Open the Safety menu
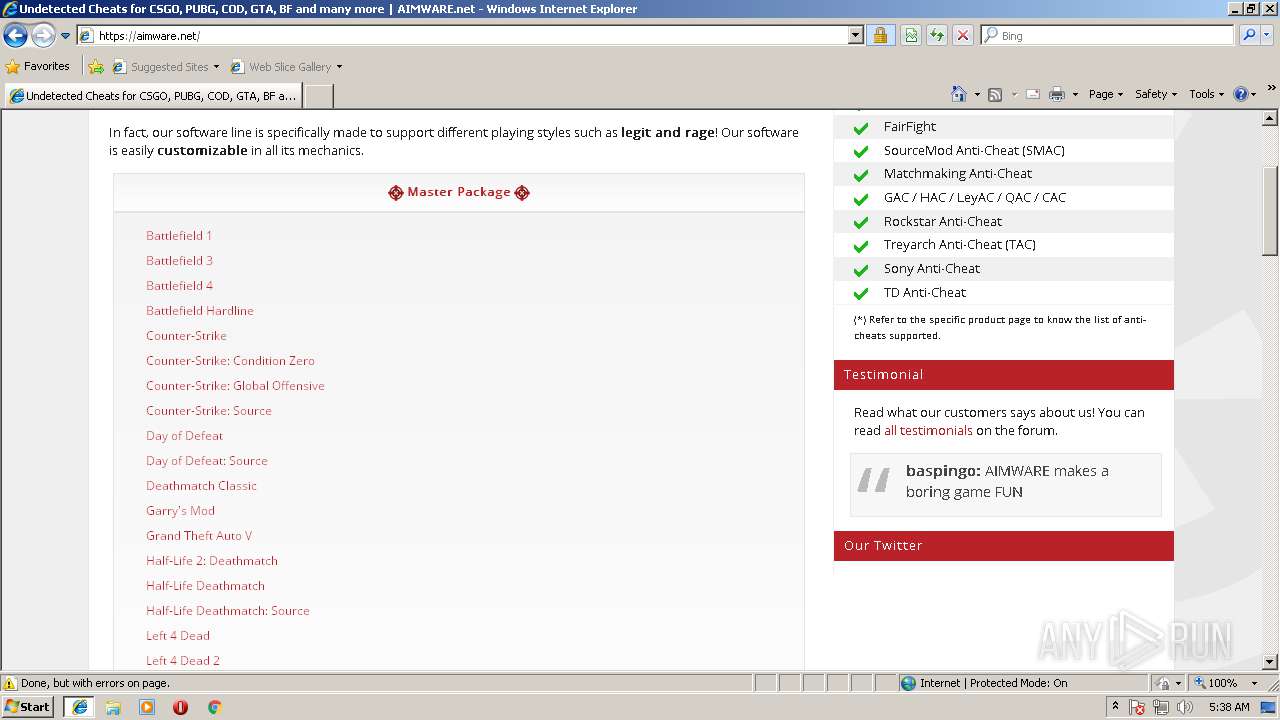Image resolution: width=1280 pixels, height=720 pixels. coord(1156,94)
